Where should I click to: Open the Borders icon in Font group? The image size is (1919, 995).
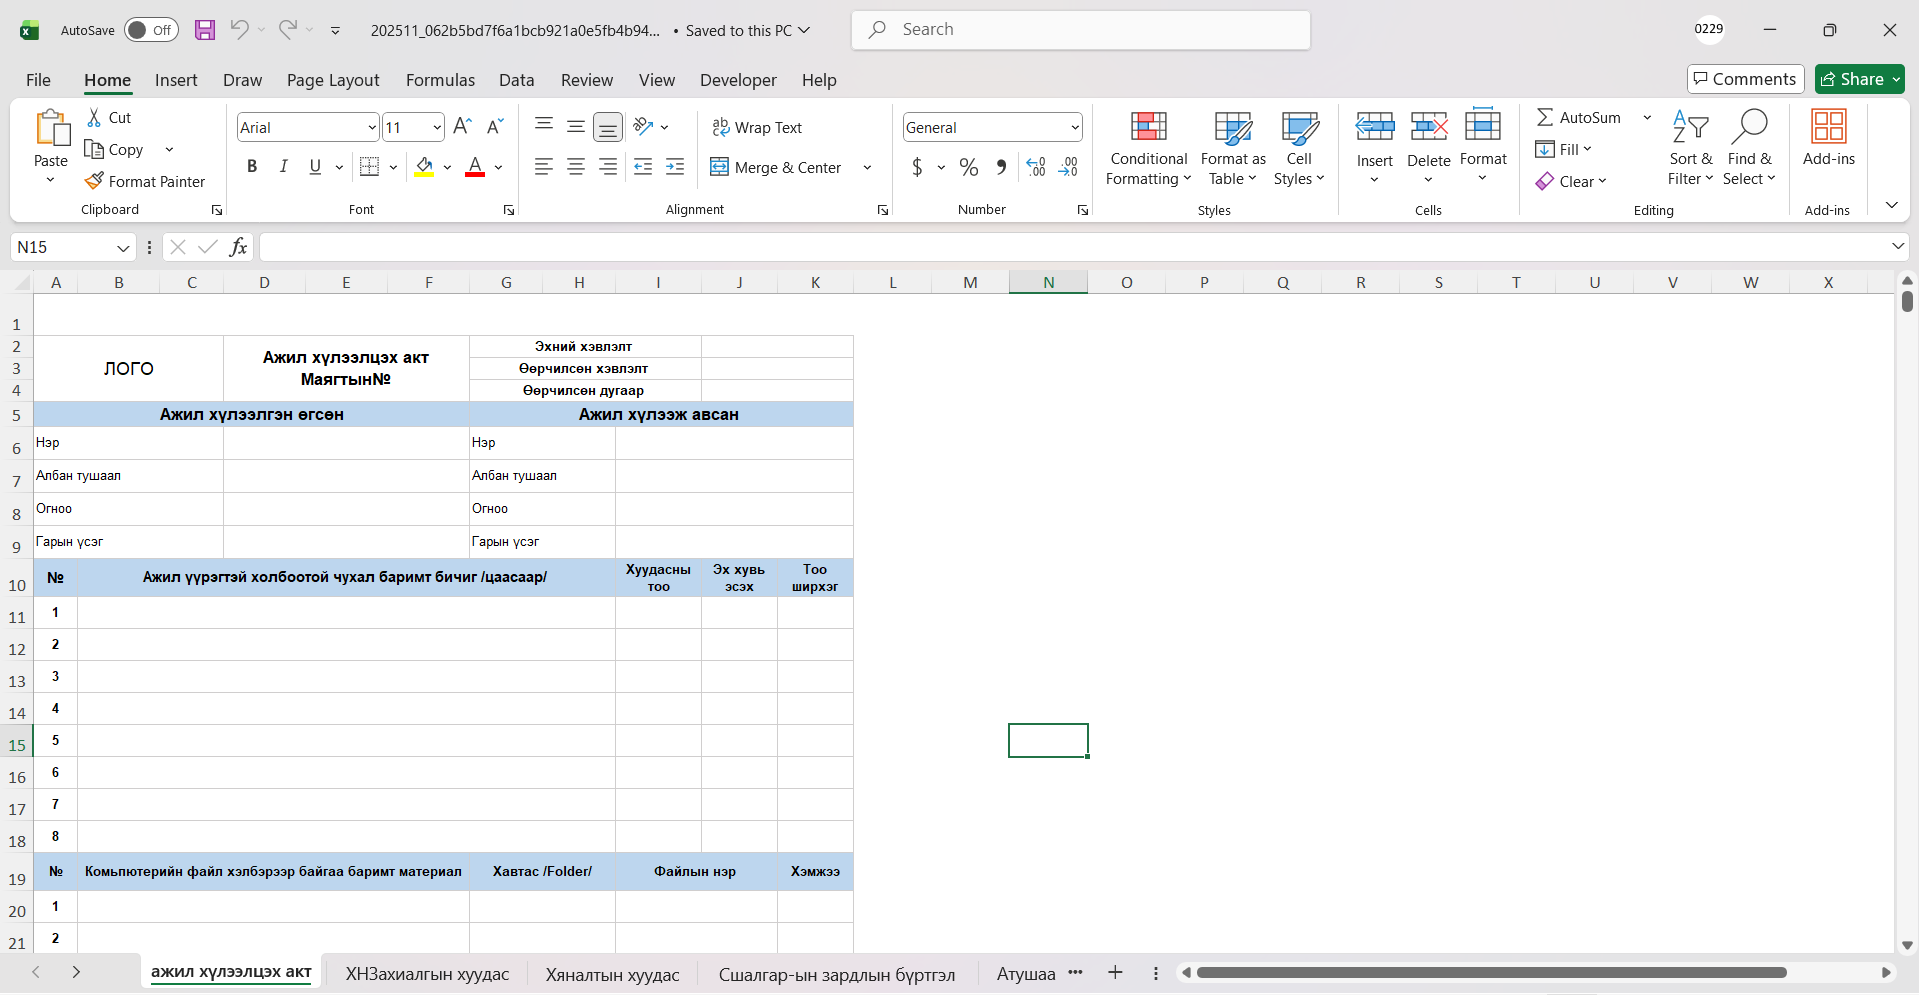pos(369,167)
